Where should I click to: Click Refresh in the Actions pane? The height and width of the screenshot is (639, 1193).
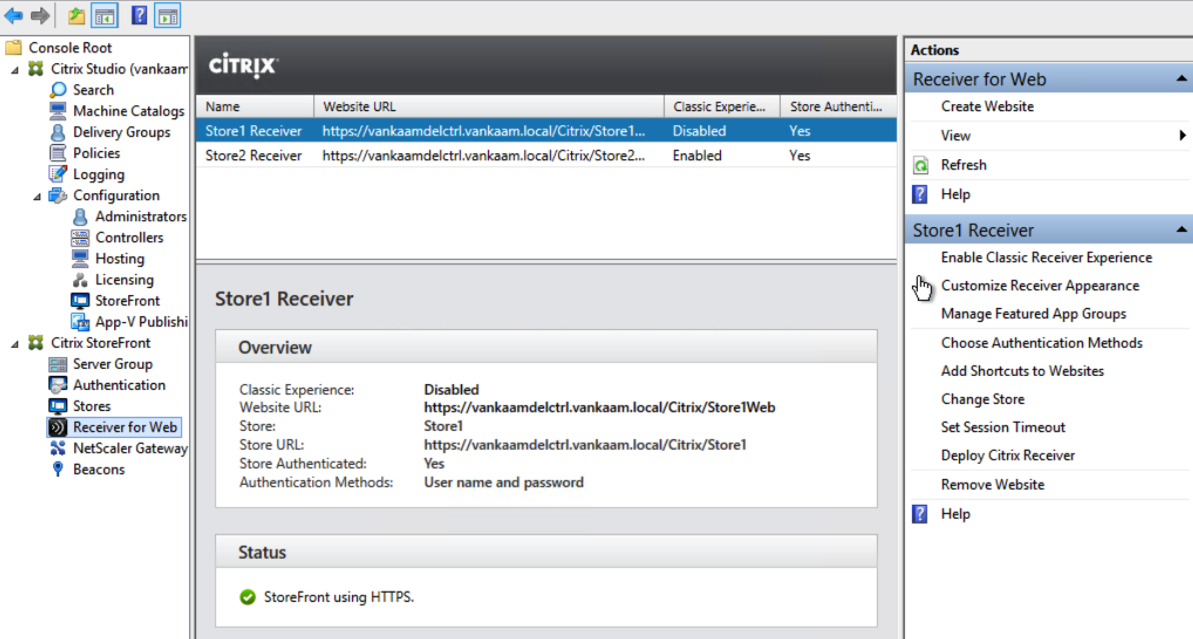(x=963, y=165)
